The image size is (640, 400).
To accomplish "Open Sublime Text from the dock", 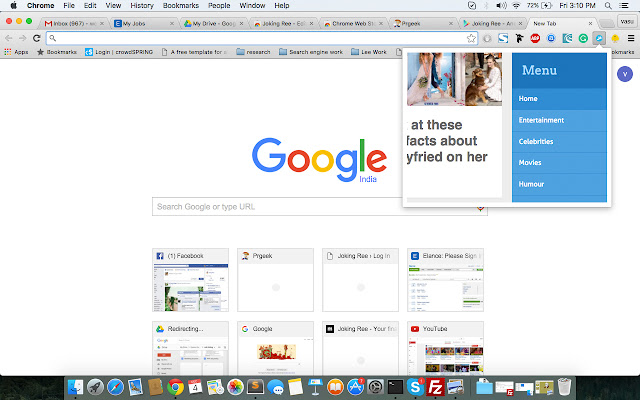I will 256,387.
